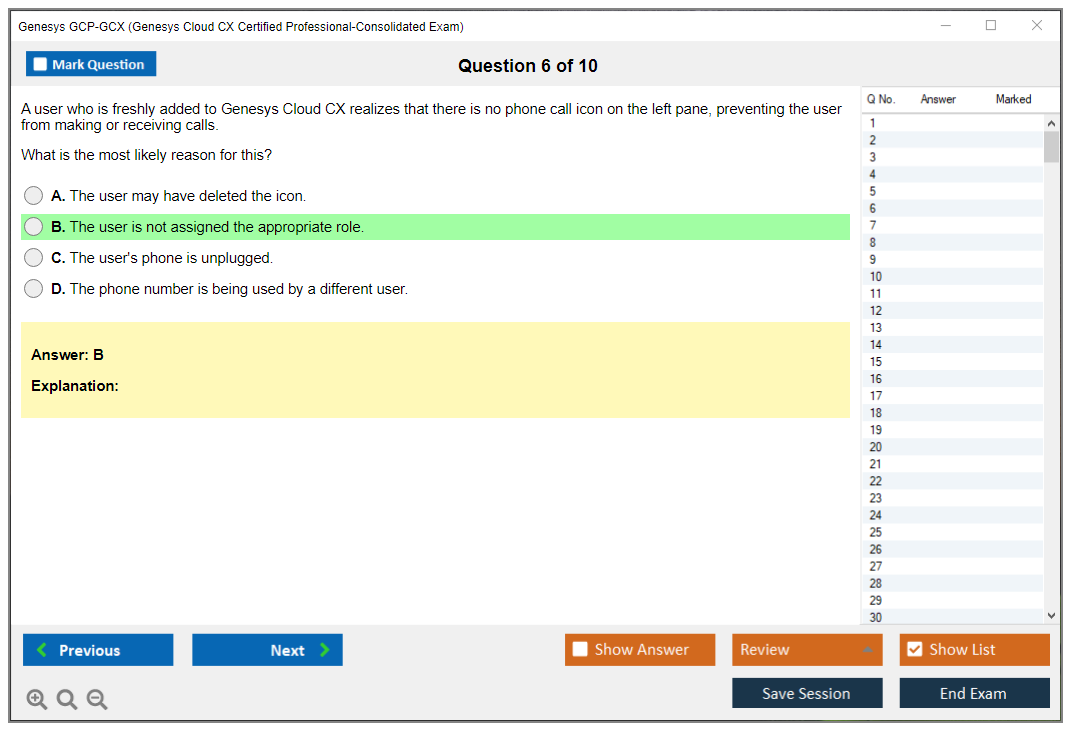Click the zoom in magnifier icon

(x=37, y=700)
